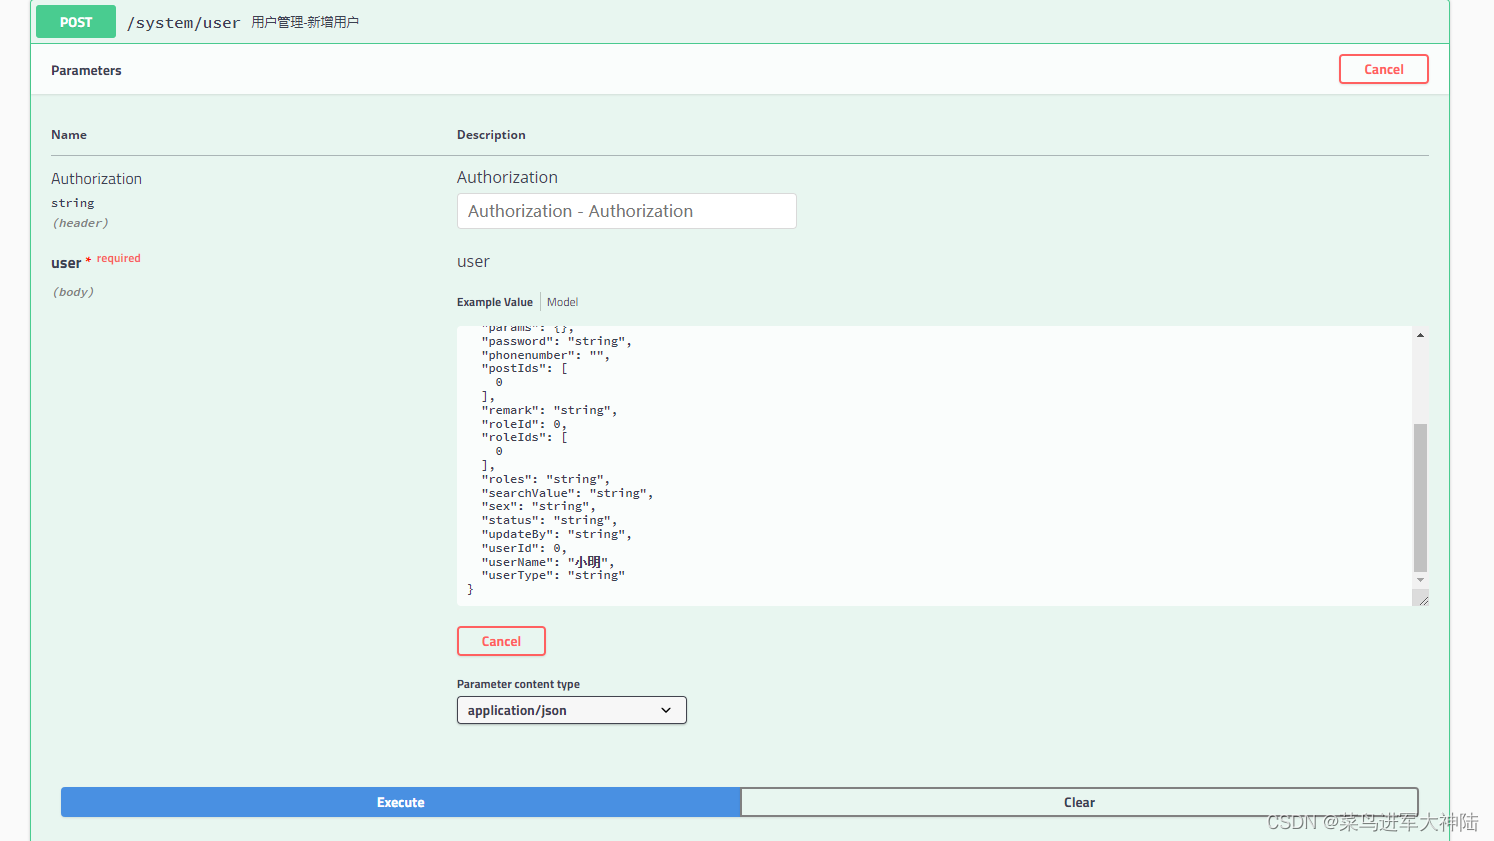1494x841 pixels.
Task: Open the Parameter content type dropdown
Action: (x=571, y=710)
